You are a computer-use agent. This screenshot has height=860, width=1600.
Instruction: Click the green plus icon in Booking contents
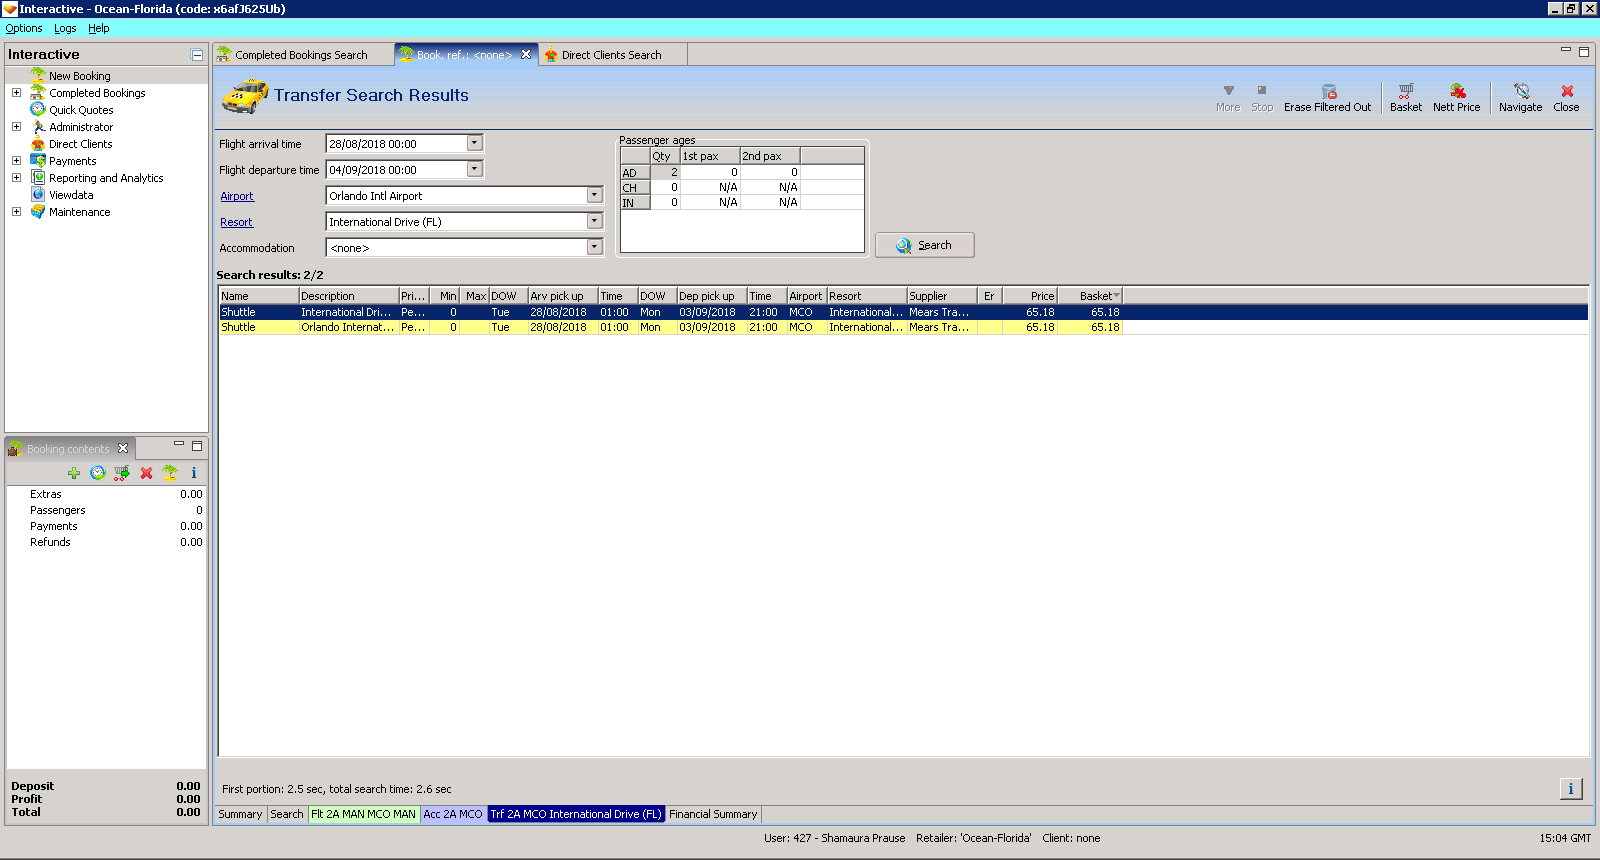click(74, 473)
